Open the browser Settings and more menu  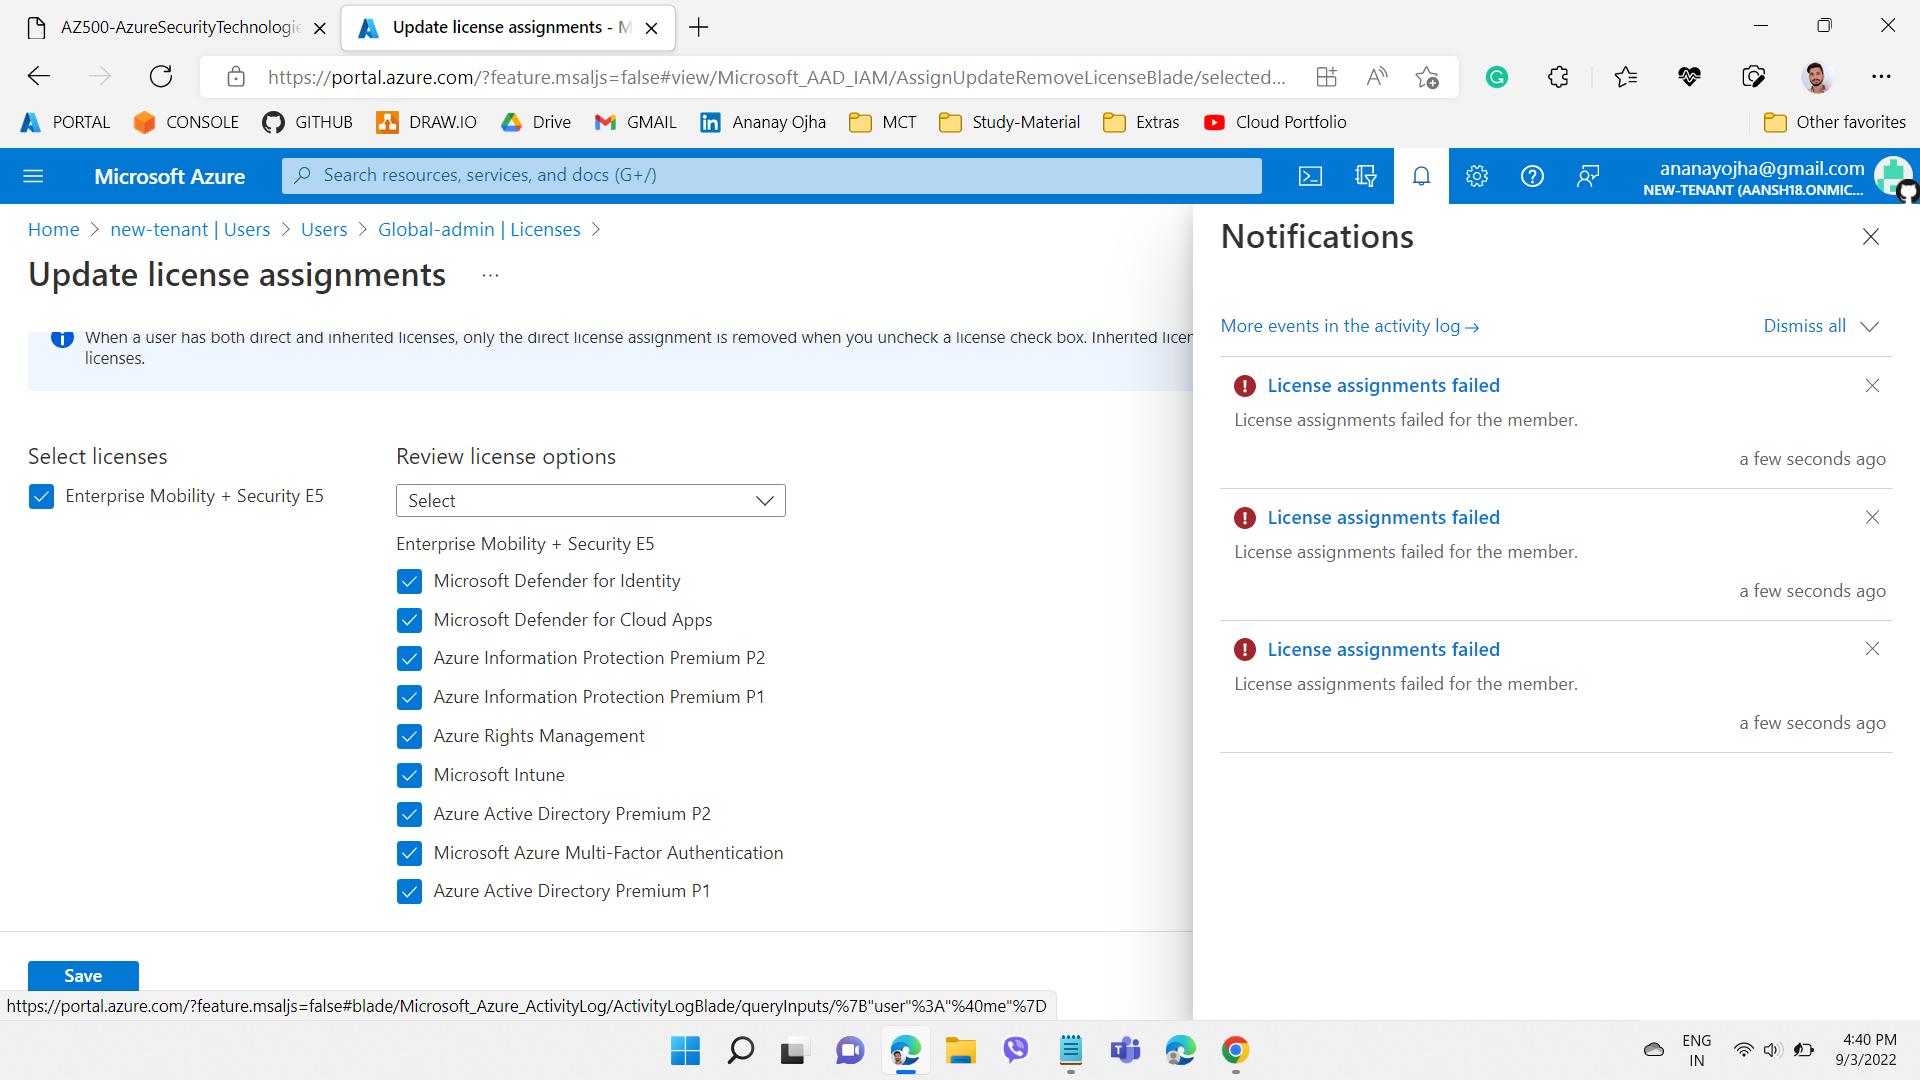point(1881,77)
